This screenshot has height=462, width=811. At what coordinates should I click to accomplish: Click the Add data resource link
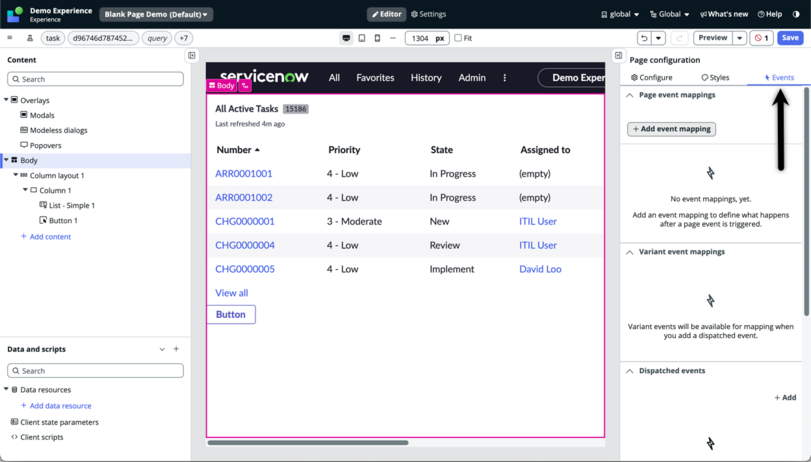[56, 406]
